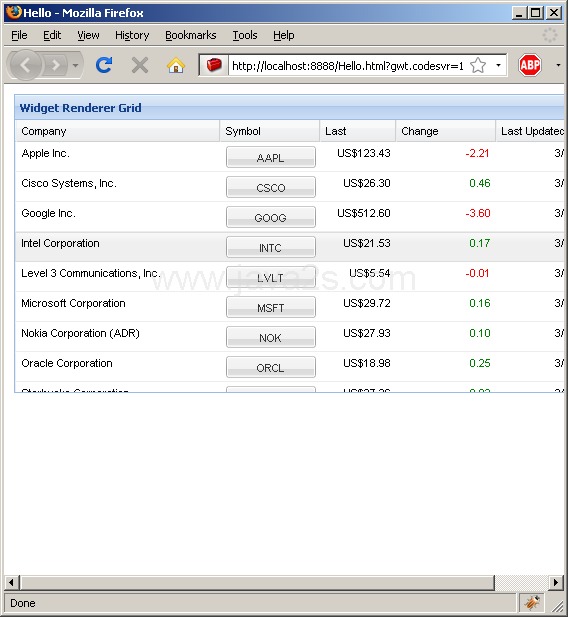
Task: Sort by the Last Updated column header
Action: point(530,131)
